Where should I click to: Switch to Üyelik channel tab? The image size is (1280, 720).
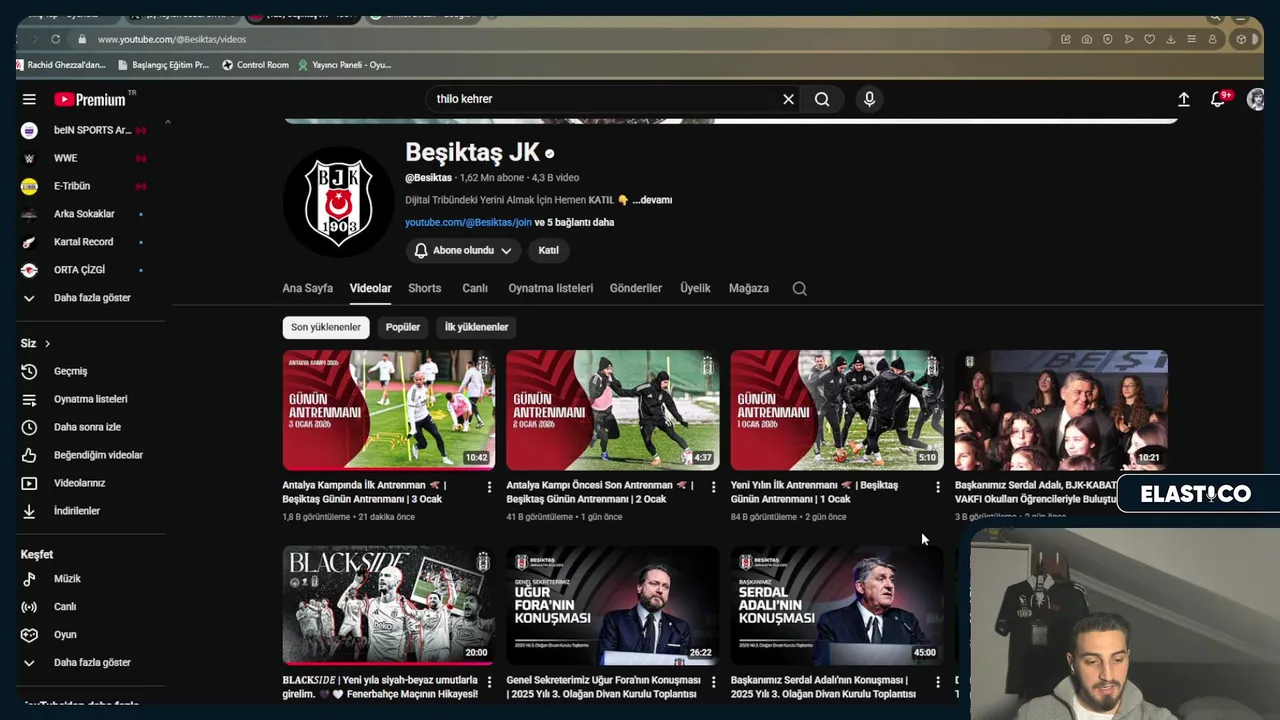tap(695, 288)
